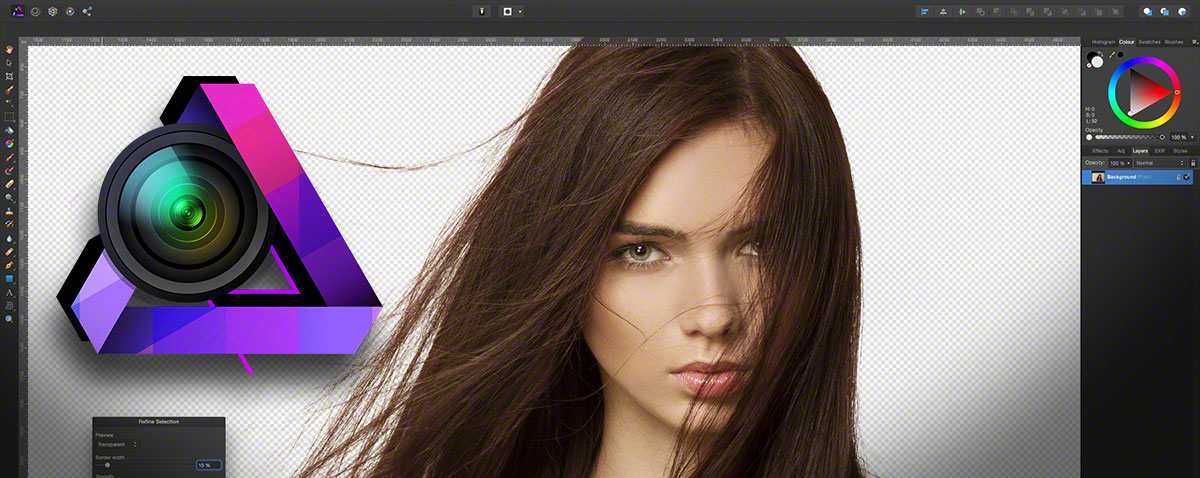Viewport: 1200px width, 478px height.
Task: Select the hand View tool
Action: (x=10, y=49)
